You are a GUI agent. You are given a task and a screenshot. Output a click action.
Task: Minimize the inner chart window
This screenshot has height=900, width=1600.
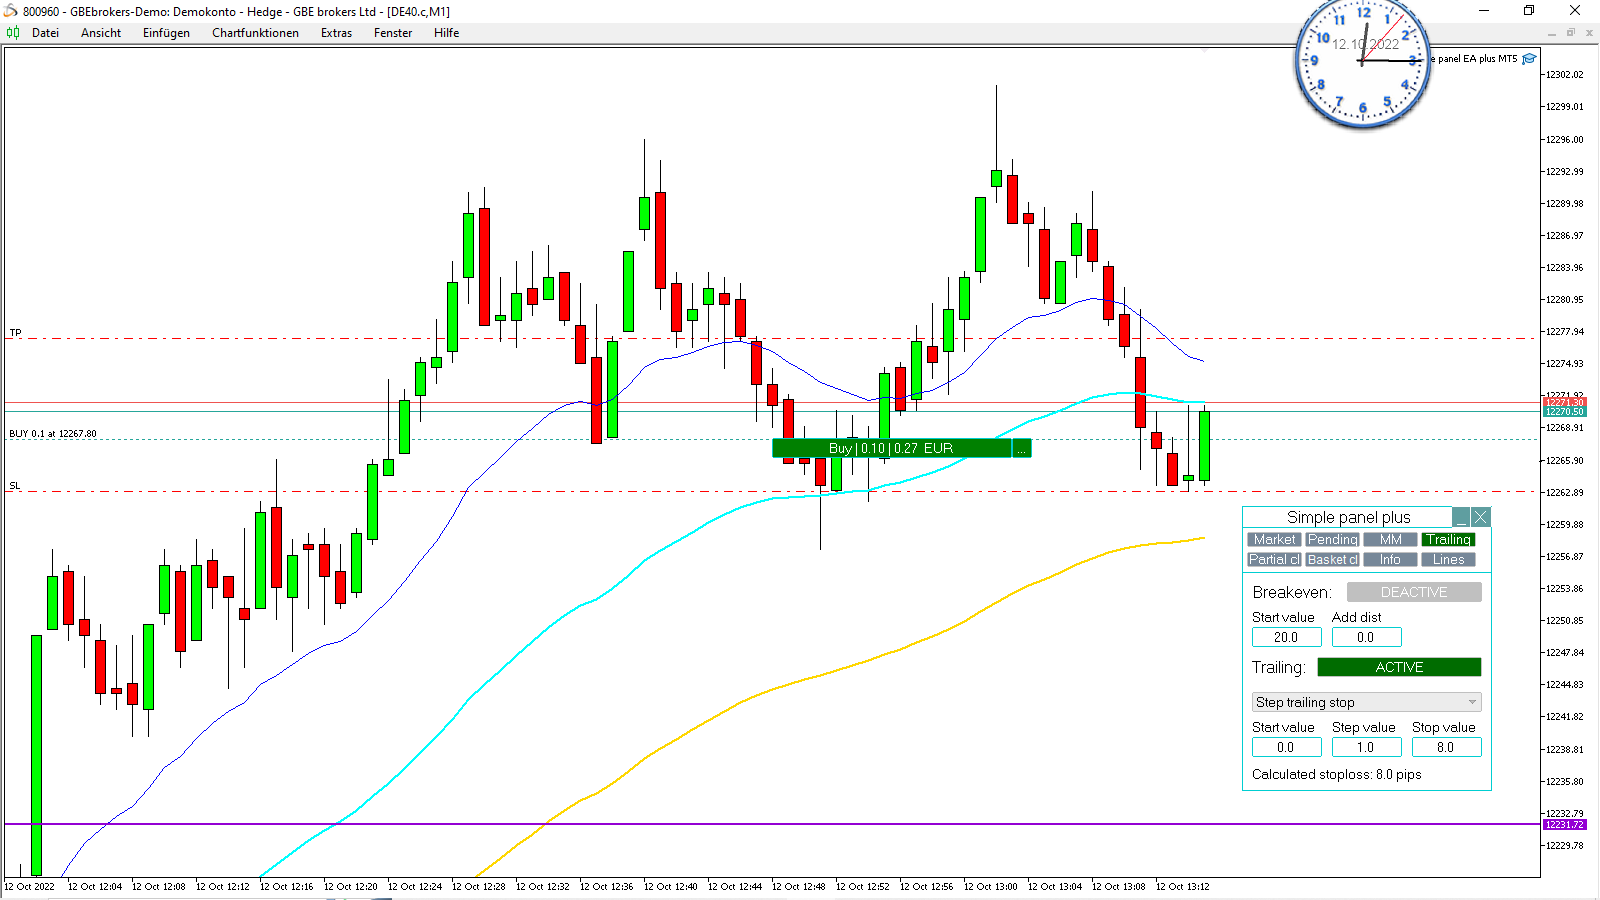coord(1552,33)
